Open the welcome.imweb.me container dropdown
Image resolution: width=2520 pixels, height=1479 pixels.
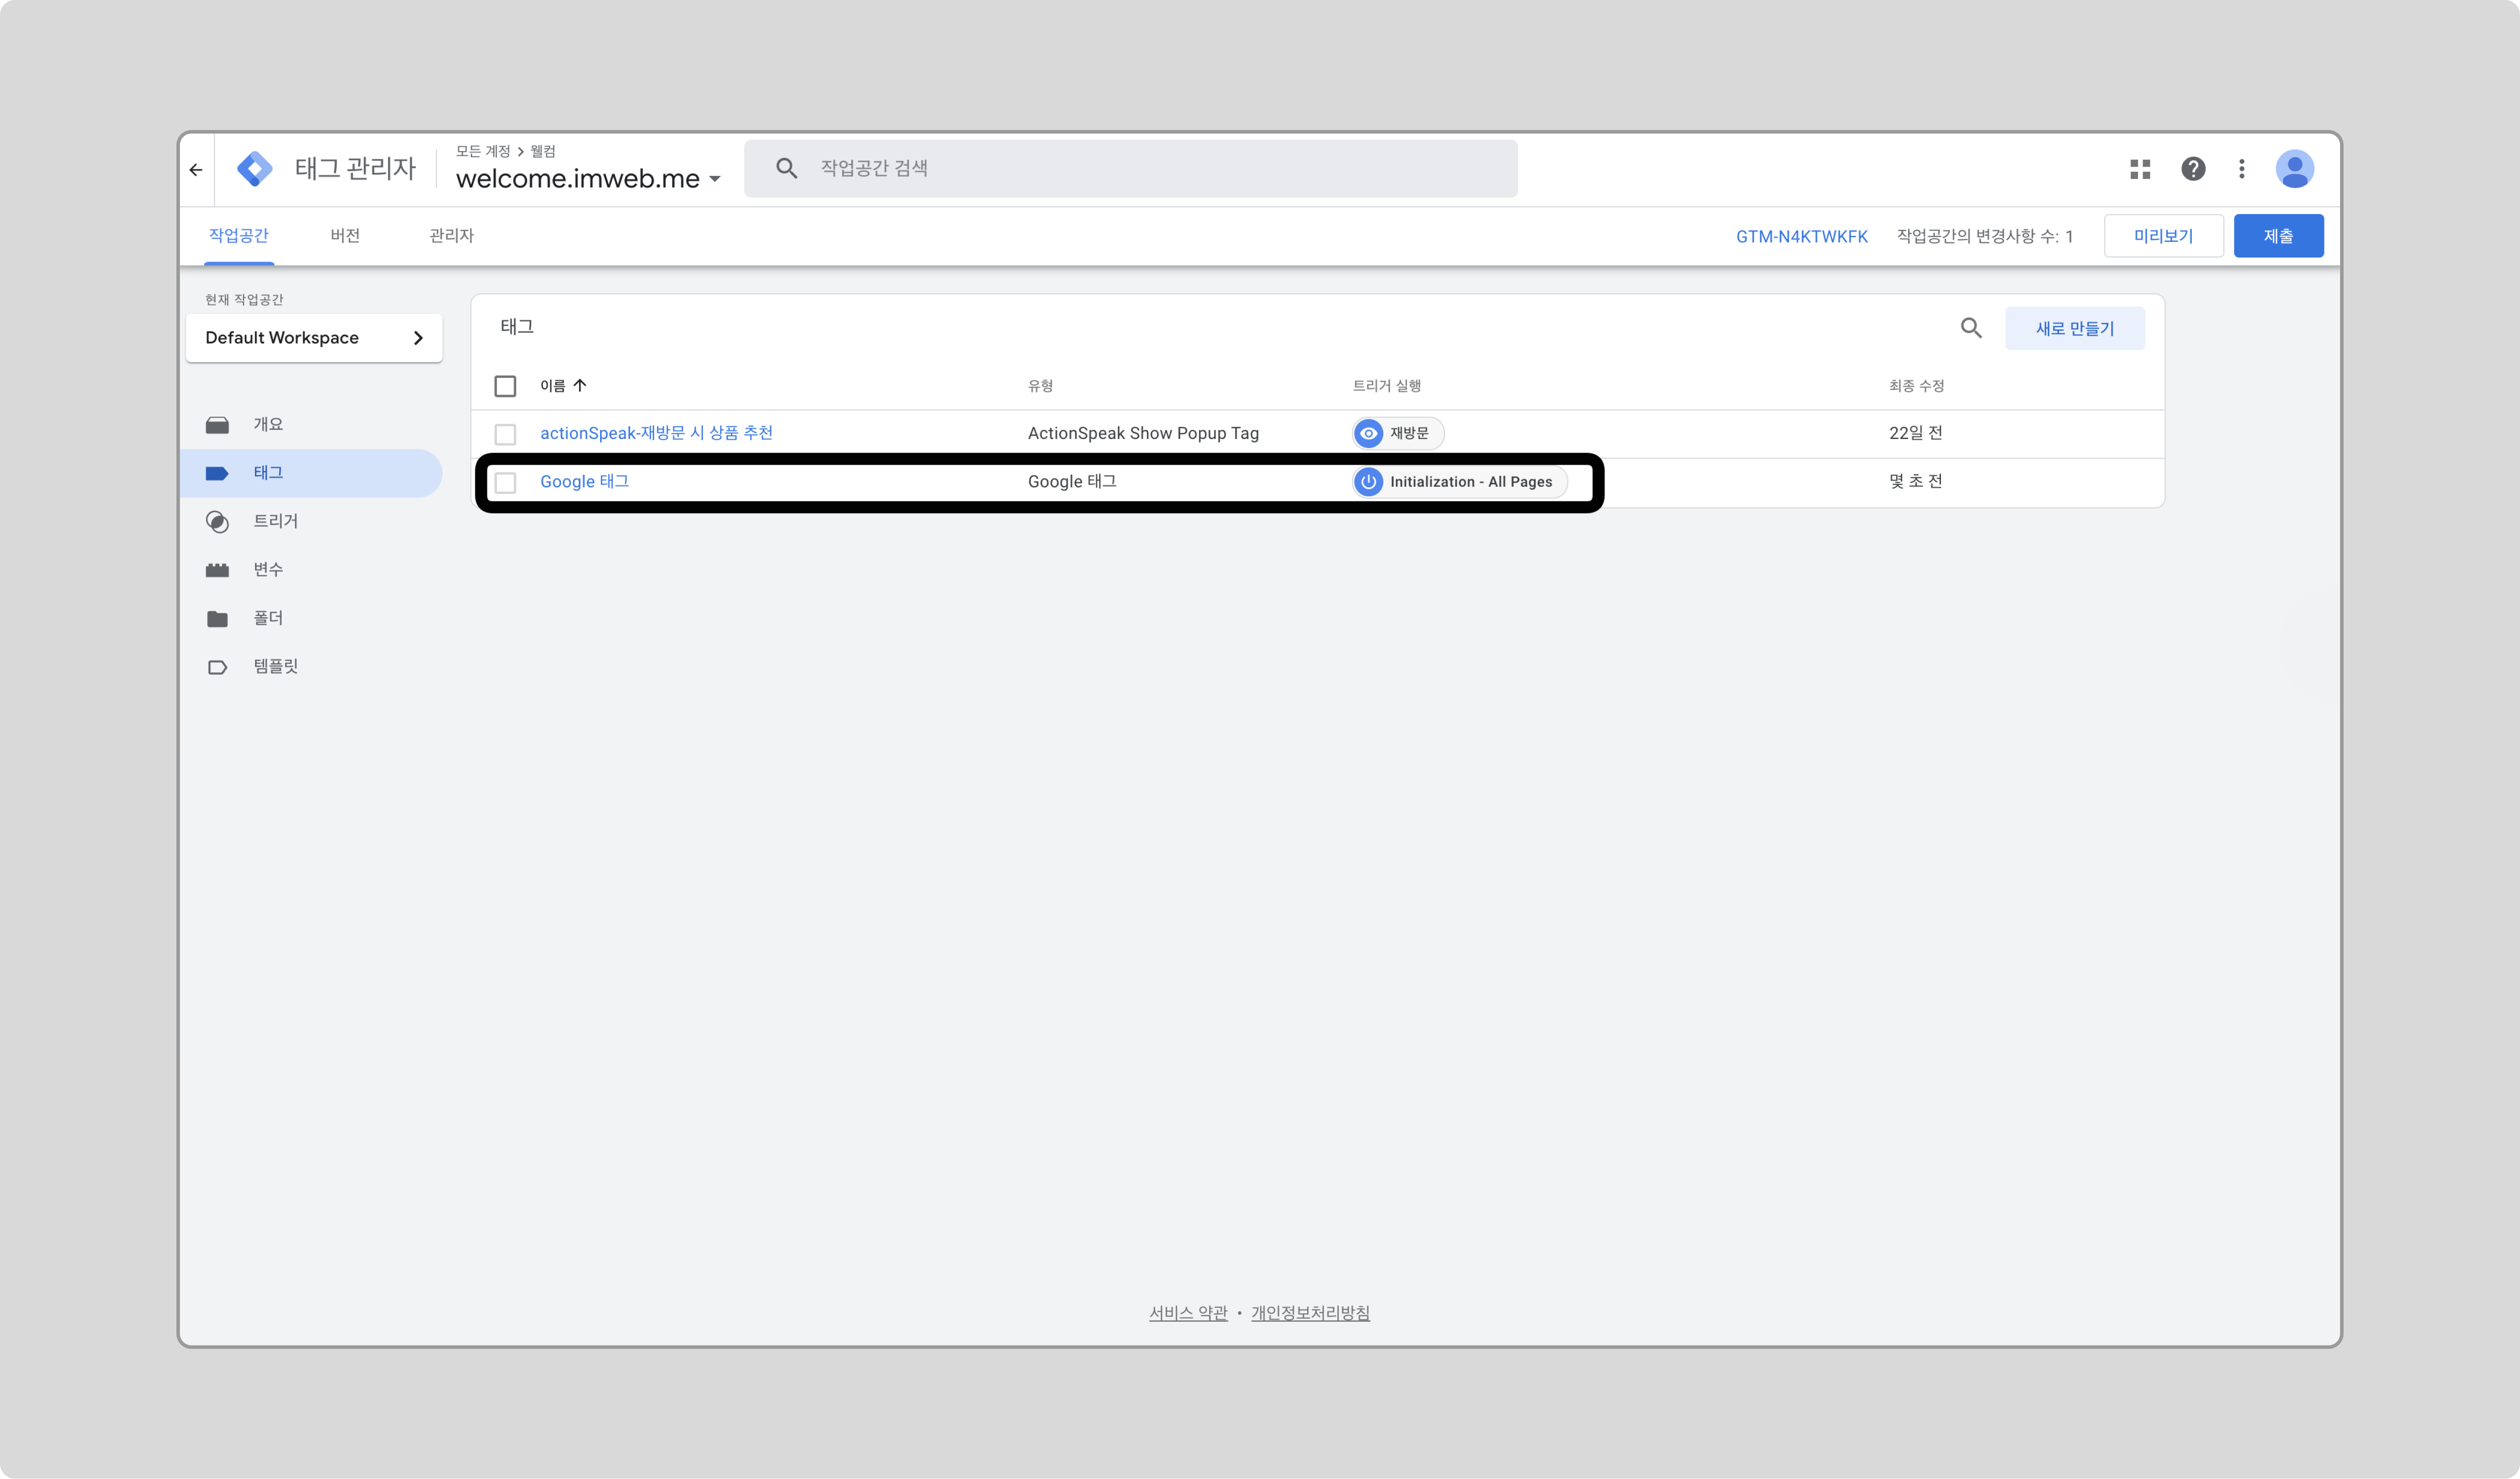tap(588, 179)
